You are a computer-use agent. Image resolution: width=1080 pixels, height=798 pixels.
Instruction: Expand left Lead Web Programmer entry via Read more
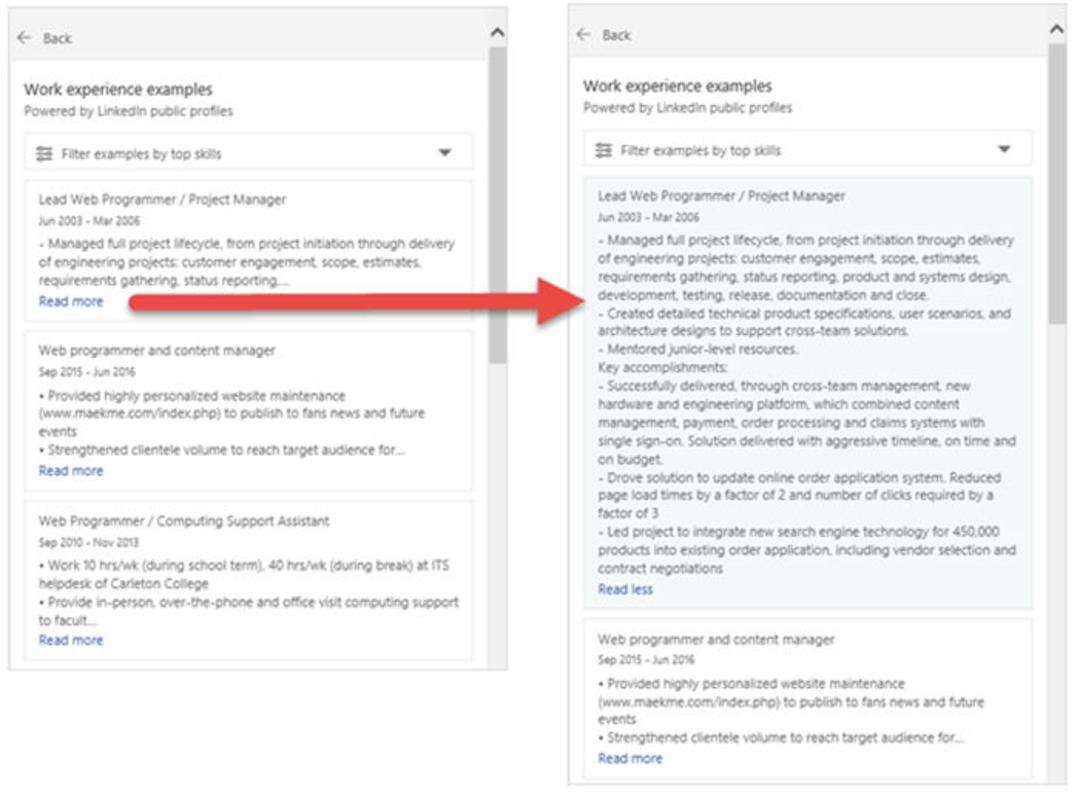[x=71, y=302]
